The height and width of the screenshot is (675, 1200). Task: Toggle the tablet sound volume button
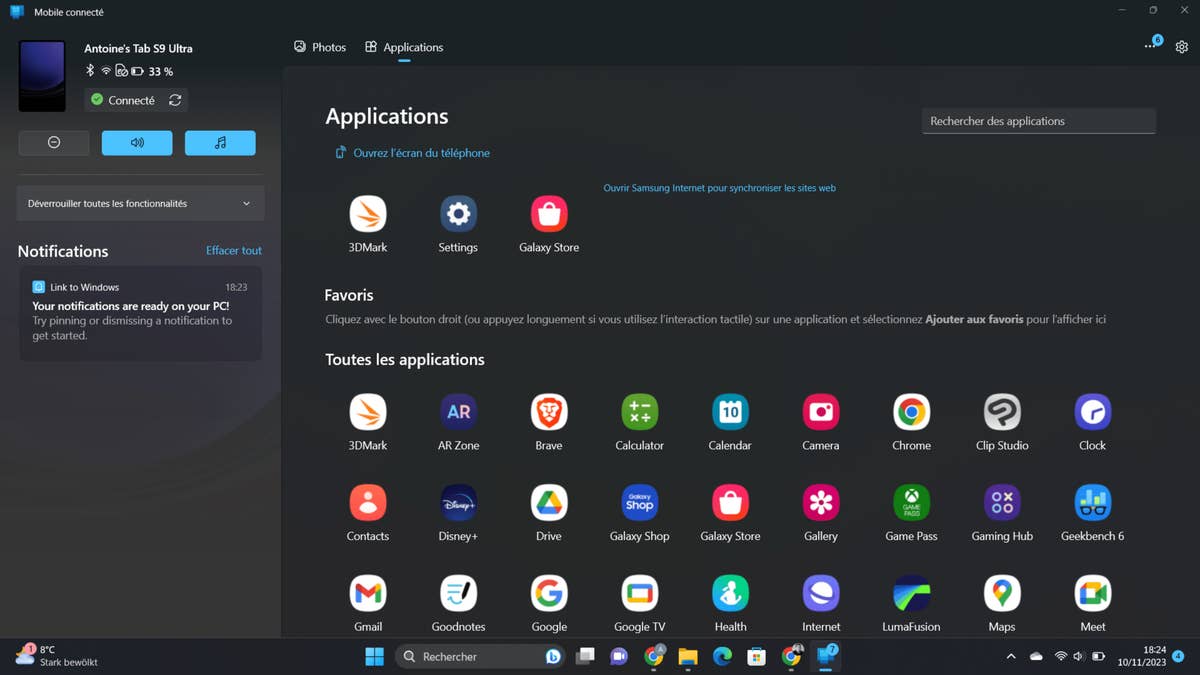click(137, 143)
